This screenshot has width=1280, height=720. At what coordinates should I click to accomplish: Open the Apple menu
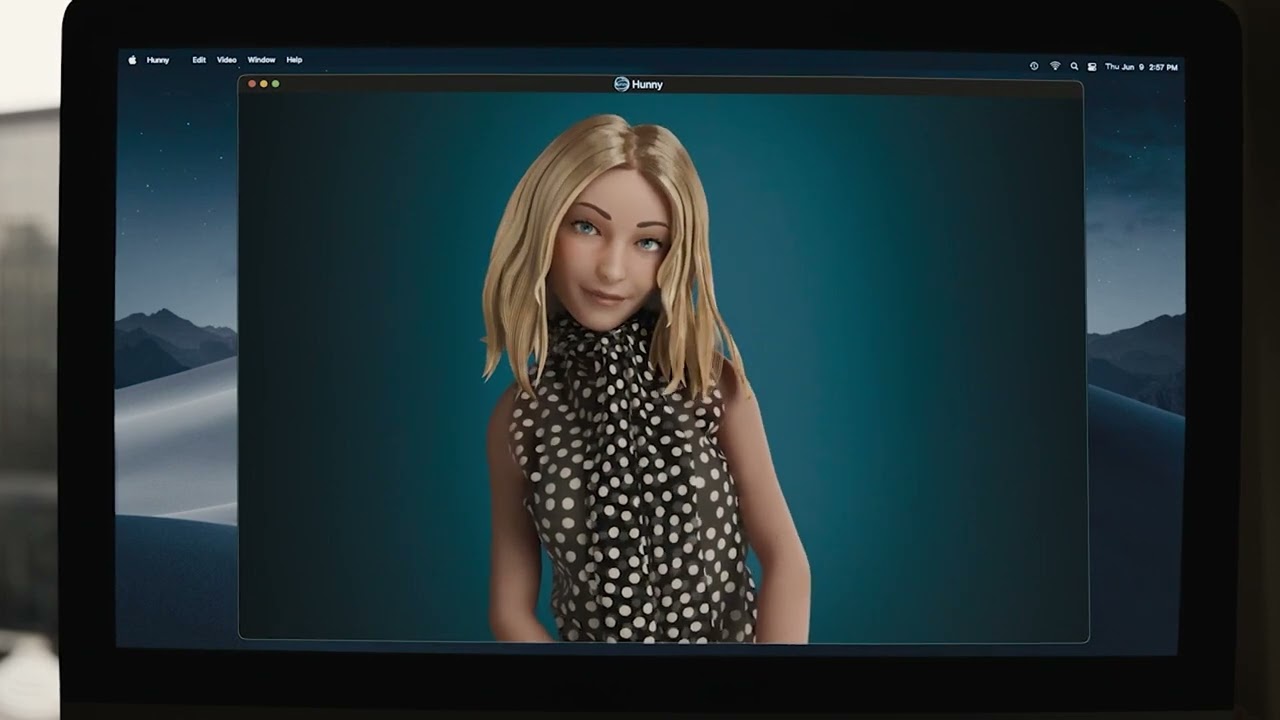coord(132,60)
